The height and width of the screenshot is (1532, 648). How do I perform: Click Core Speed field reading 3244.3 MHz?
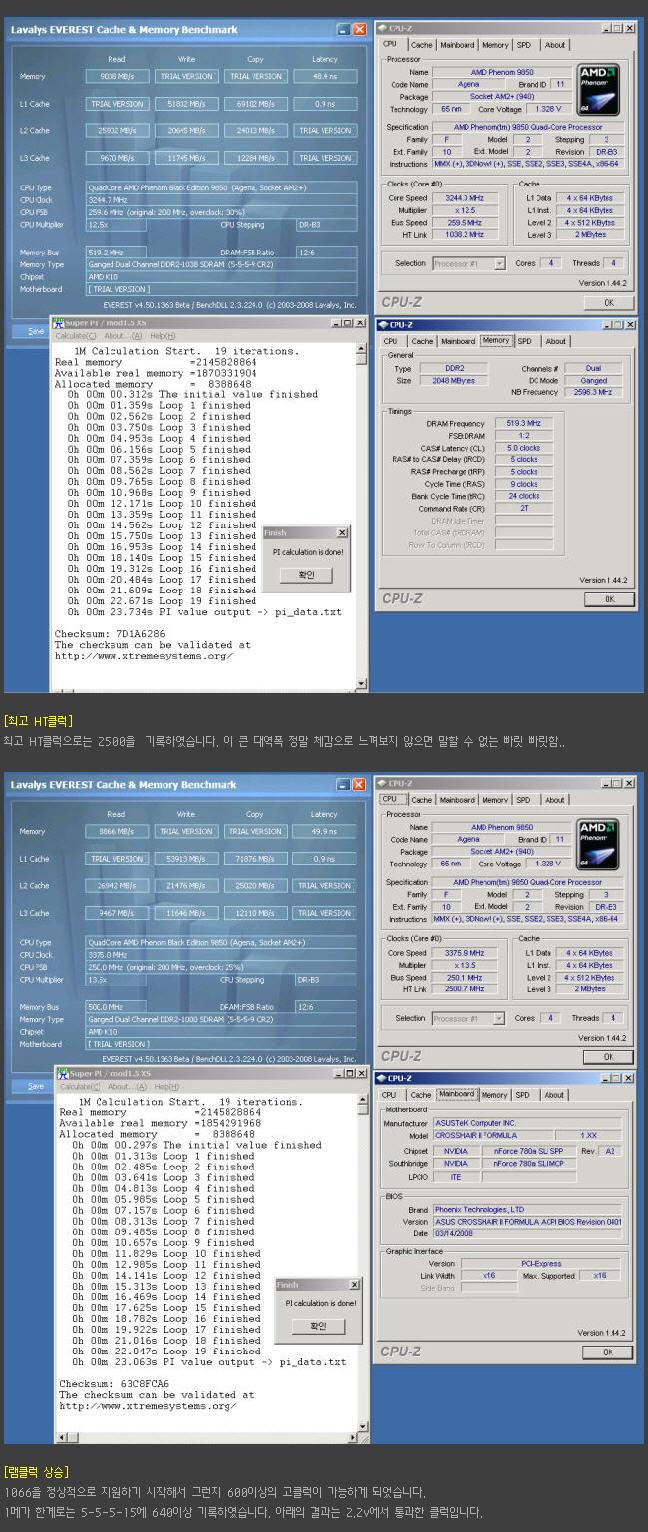tap(465, 198)
